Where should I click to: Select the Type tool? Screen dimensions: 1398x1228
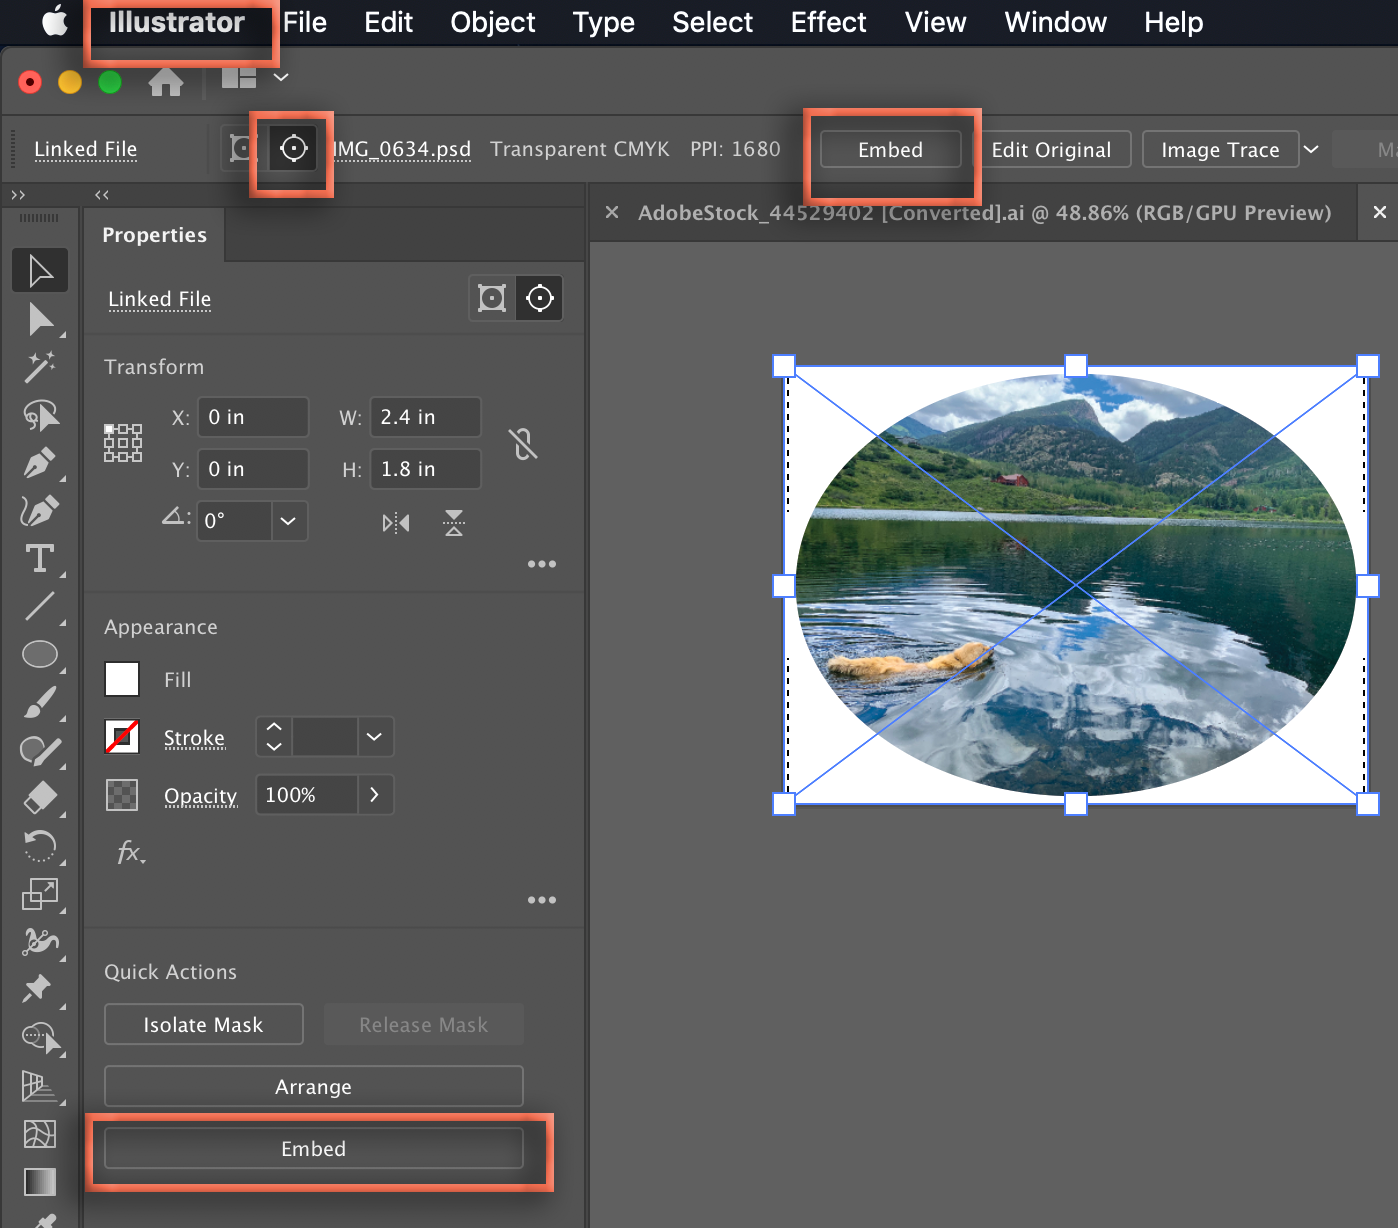click(x=40, y=559)
